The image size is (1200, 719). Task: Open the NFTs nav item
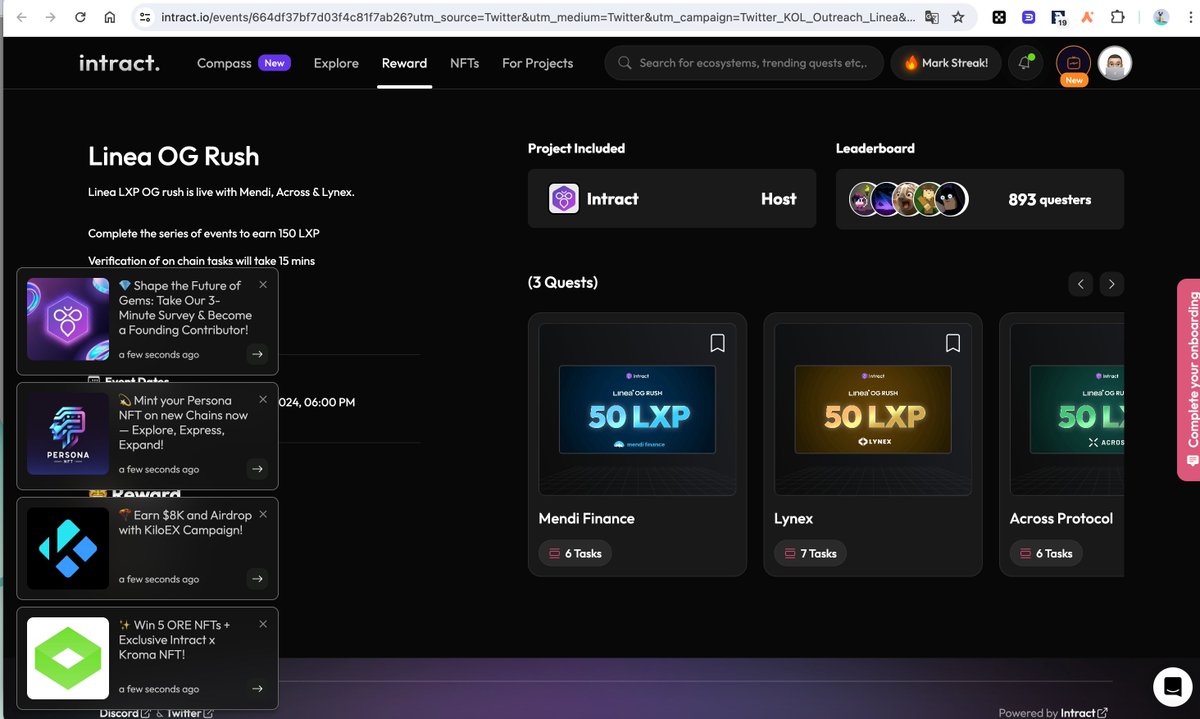click(464, 63)
